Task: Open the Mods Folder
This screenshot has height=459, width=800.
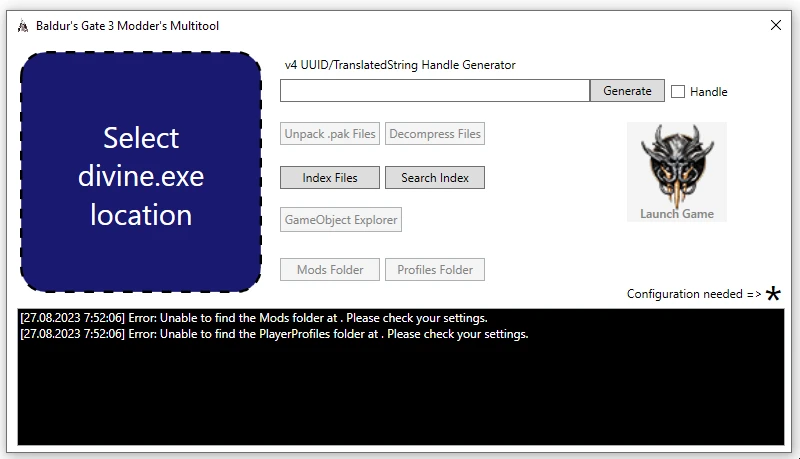Action: tap(330, 269)
